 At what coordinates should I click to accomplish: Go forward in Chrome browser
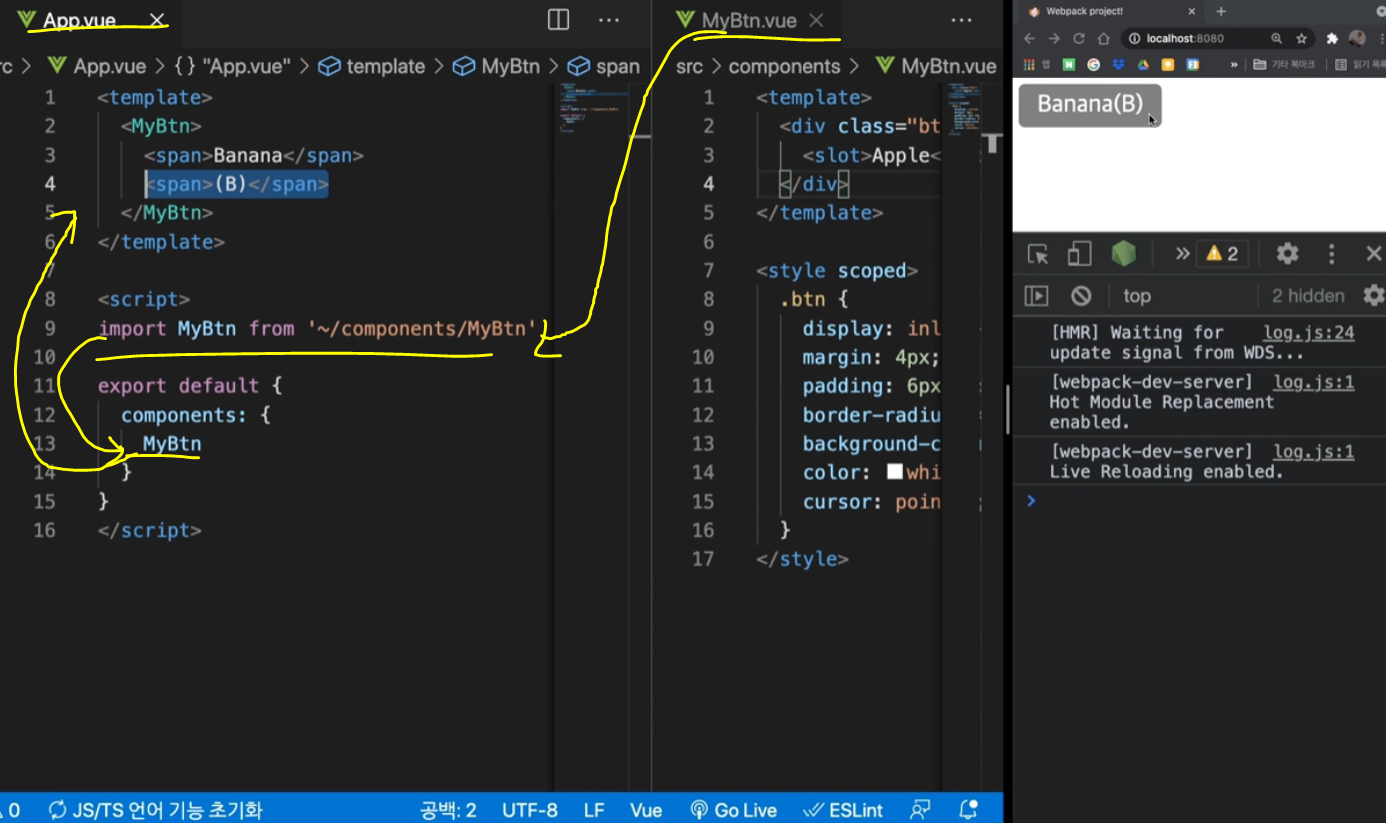tap(1054, 38)
